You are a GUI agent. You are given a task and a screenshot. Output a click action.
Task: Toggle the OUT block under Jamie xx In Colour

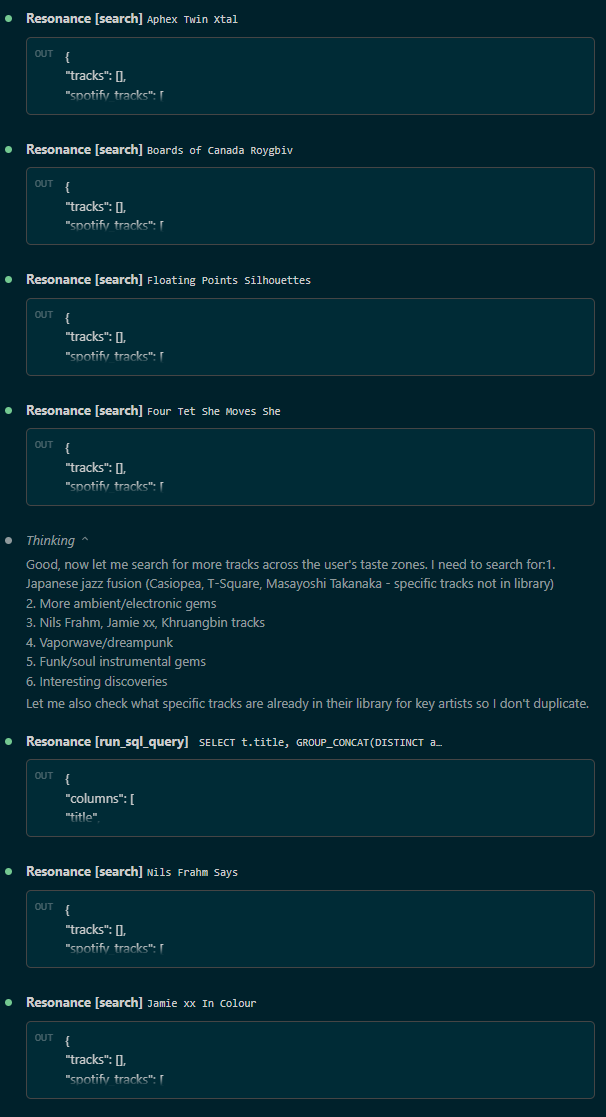coord(44,1038)
